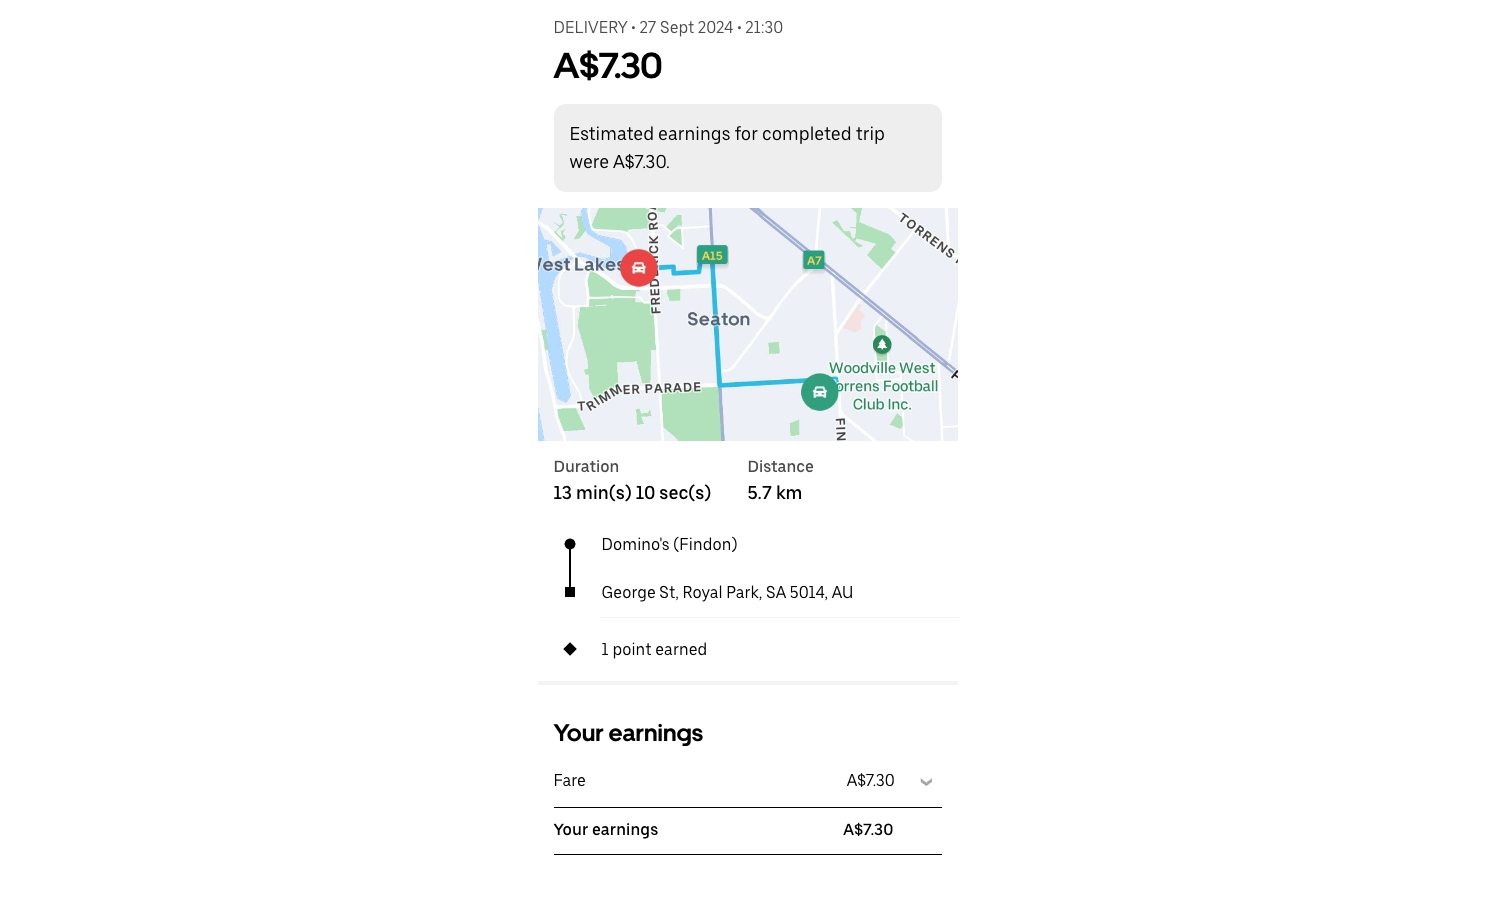Open the Fare A$7.30 row
The height and width of the screenshot is (907, 1495).
point(747,781)
